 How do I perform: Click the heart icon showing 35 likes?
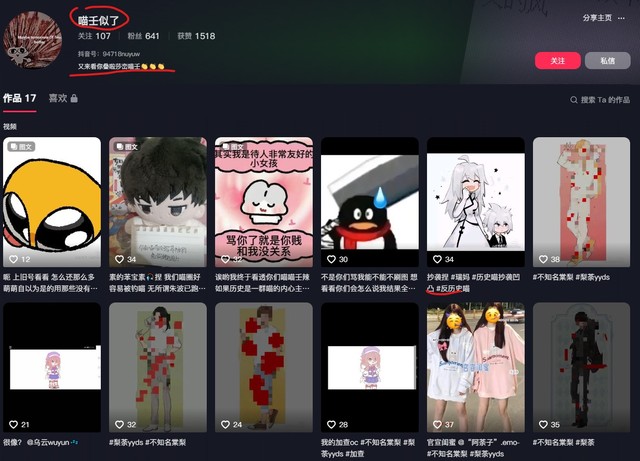543,424
